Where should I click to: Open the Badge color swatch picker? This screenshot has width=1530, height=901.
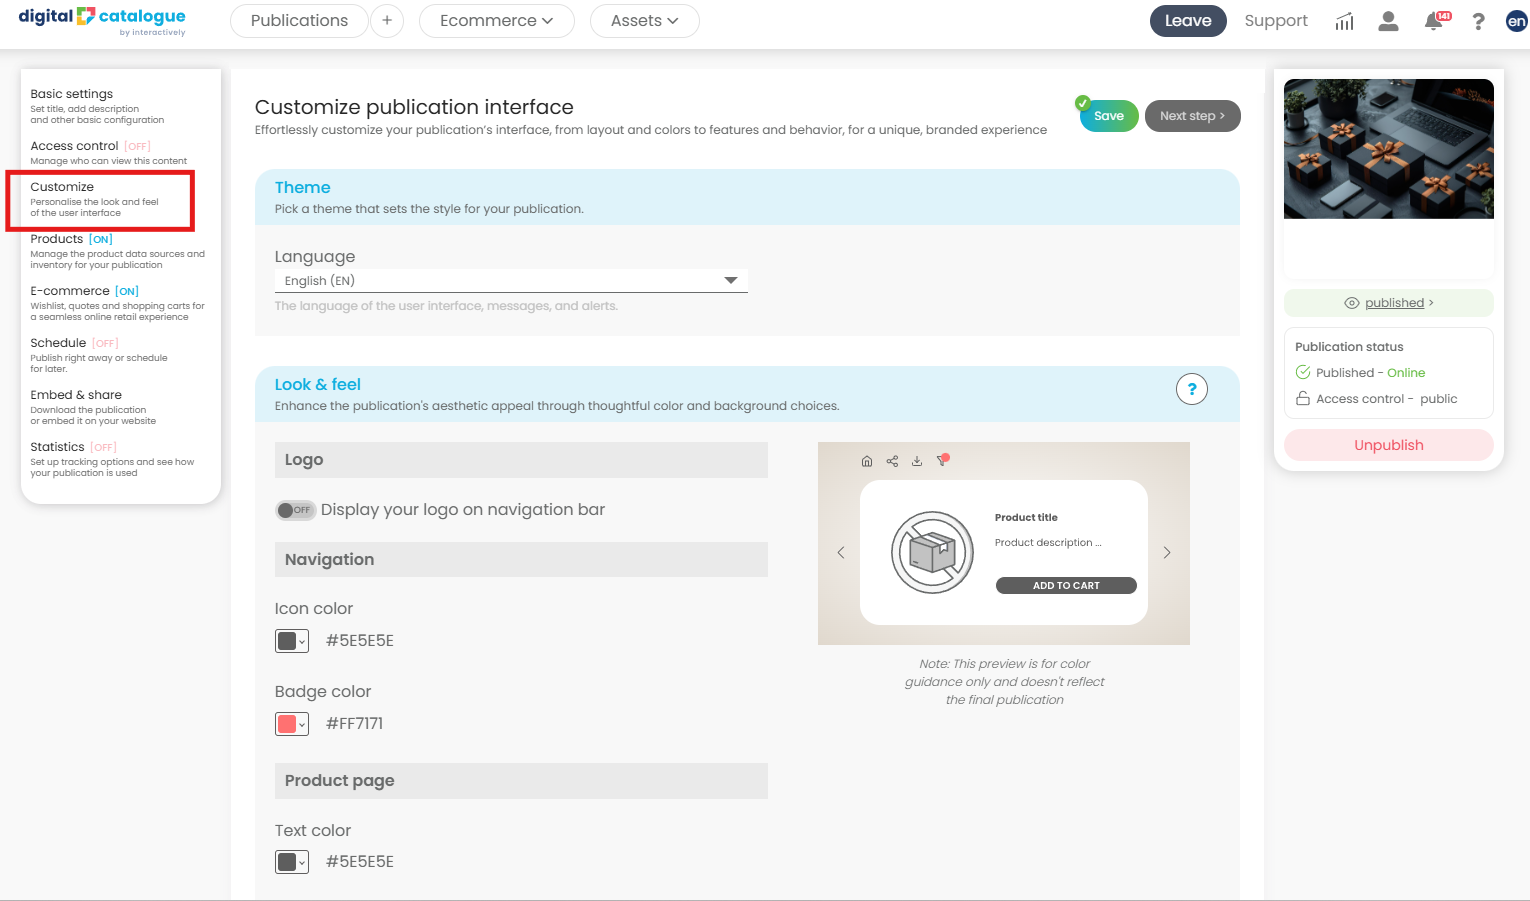click(291, 724)
